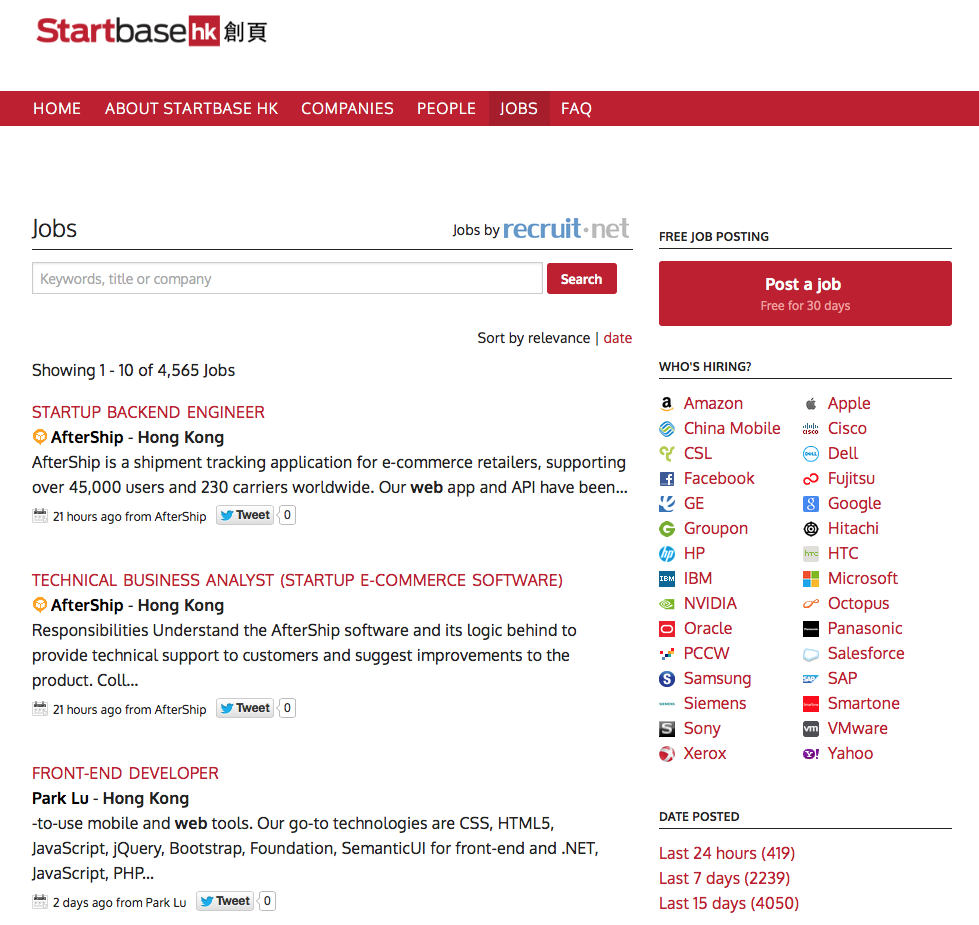This screenshot has width=979, height=925.
Task: Click the Microsoft logo icon
Action: (810, 579)
